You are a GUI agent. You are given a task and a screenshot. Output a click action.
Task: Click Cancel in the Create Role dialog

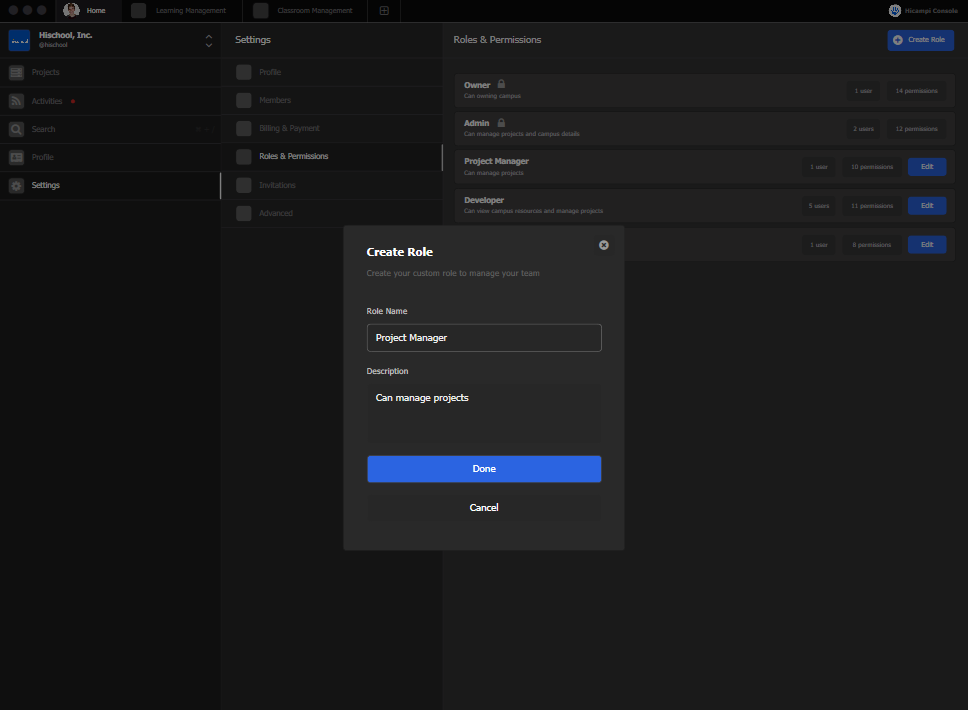click(484, 508)
